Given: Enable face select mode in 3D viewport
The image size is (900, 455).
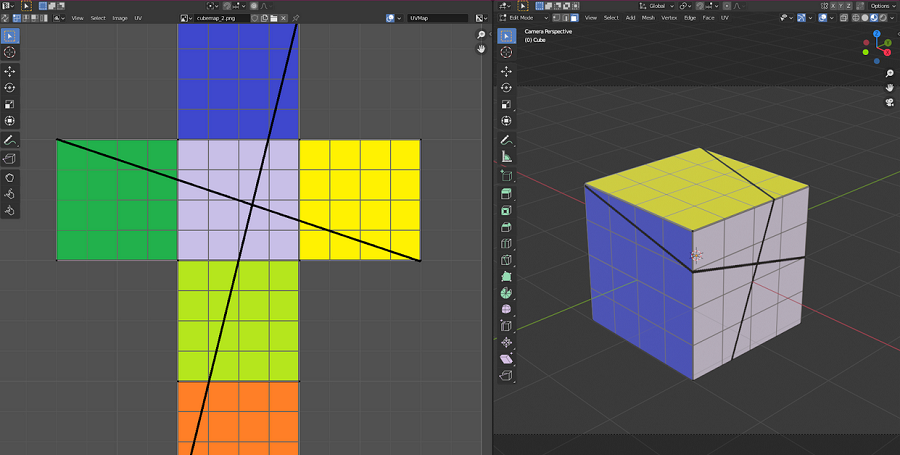Looking at the screenshot, I should pos(575,18).
